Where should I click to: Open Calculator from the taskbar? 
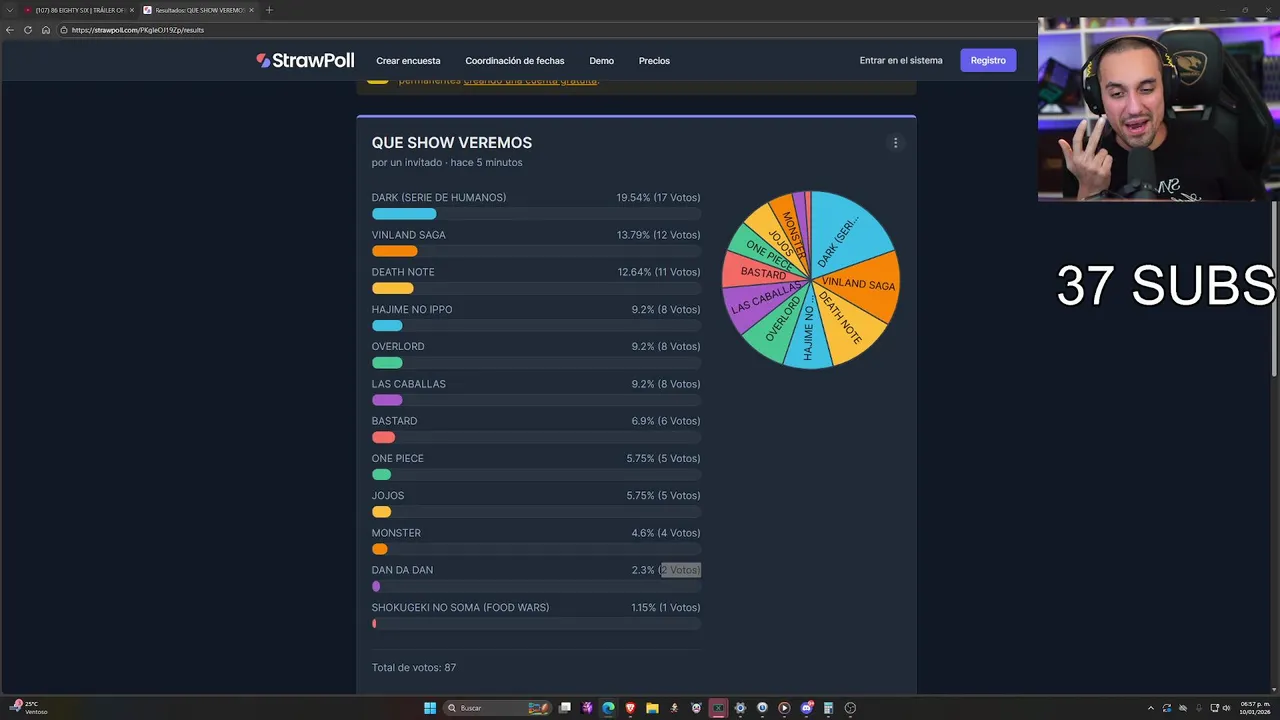tap(828, 708)
